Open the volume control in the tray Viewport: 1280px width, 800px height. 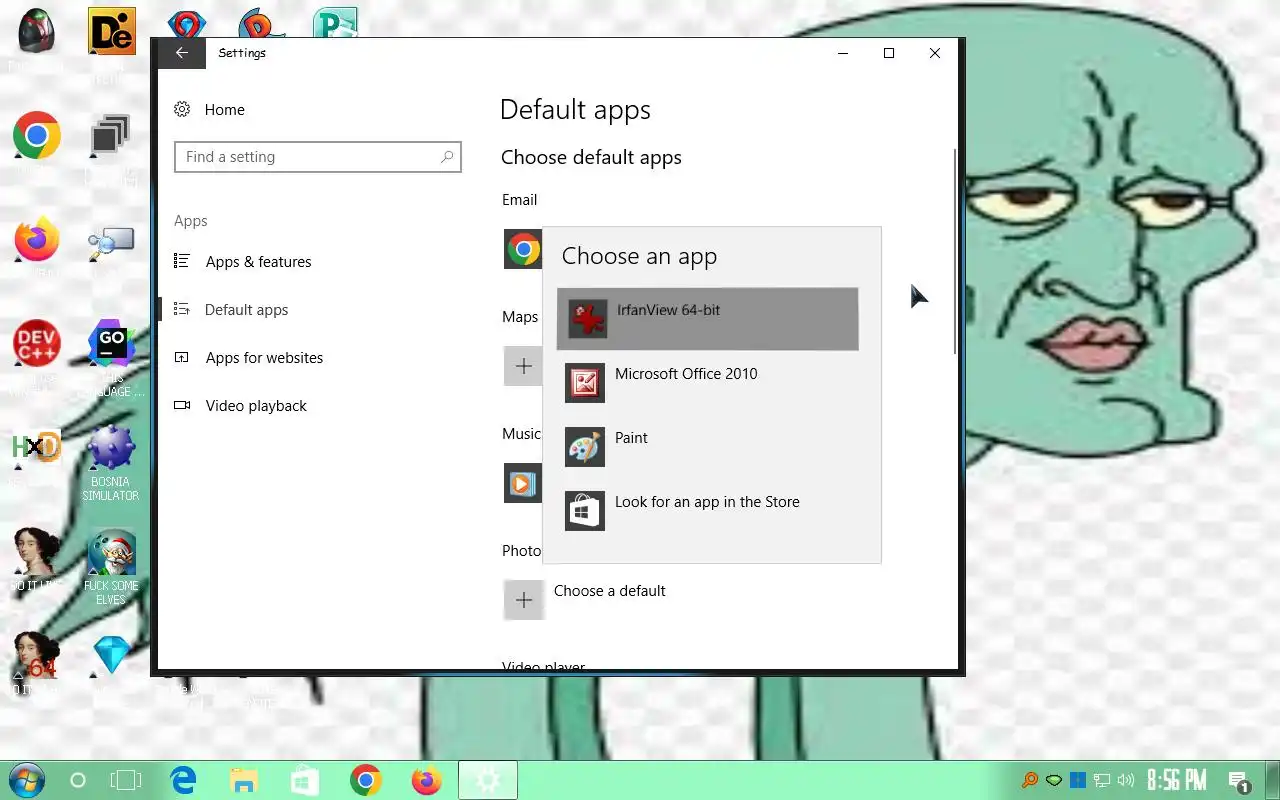1126,780
